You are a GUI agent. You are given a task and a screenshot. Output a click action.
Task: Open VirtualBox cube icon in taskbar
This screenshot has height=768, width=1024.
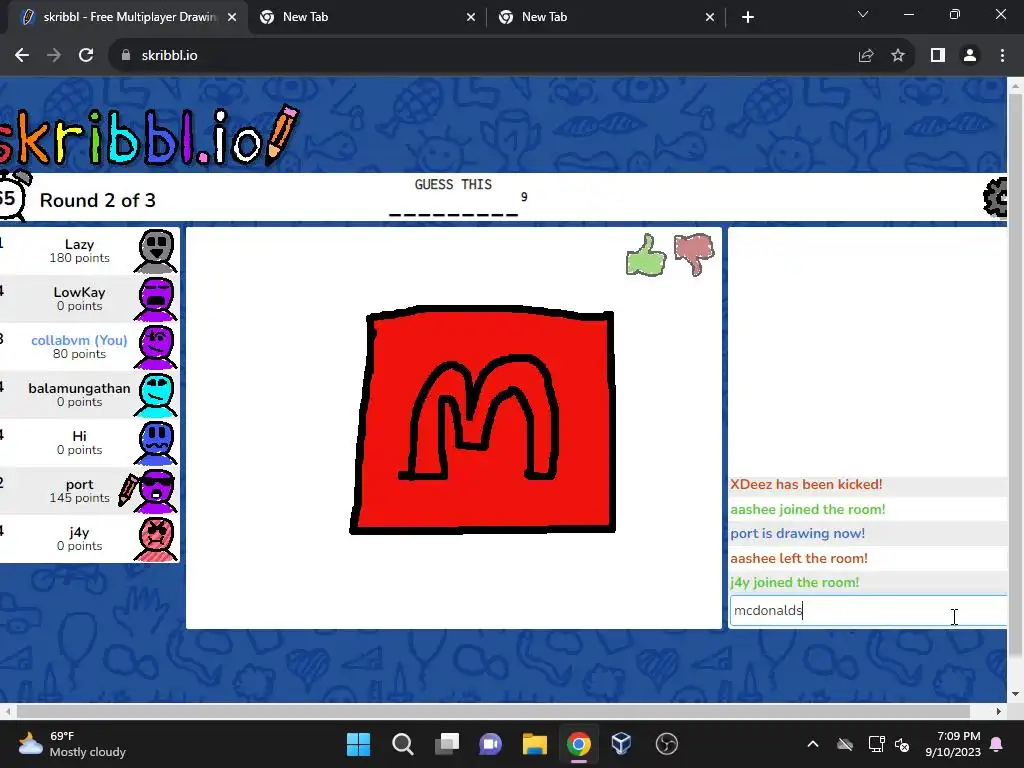pos(621,744)
